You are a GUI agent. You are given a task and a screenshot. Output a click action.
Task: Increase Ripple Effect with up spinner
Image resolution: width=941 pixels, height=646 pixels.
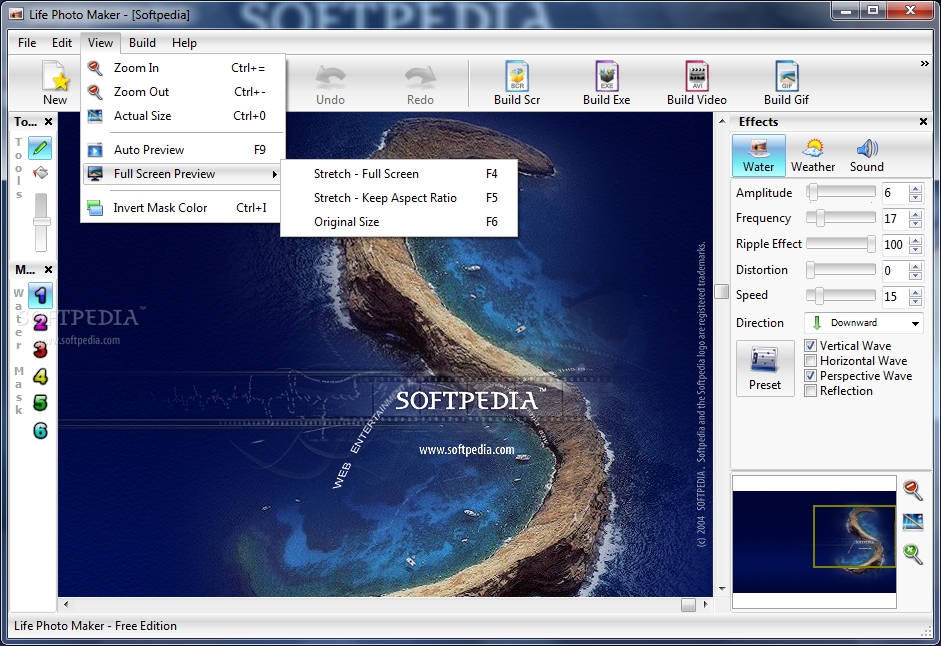[x=915, y=240]
